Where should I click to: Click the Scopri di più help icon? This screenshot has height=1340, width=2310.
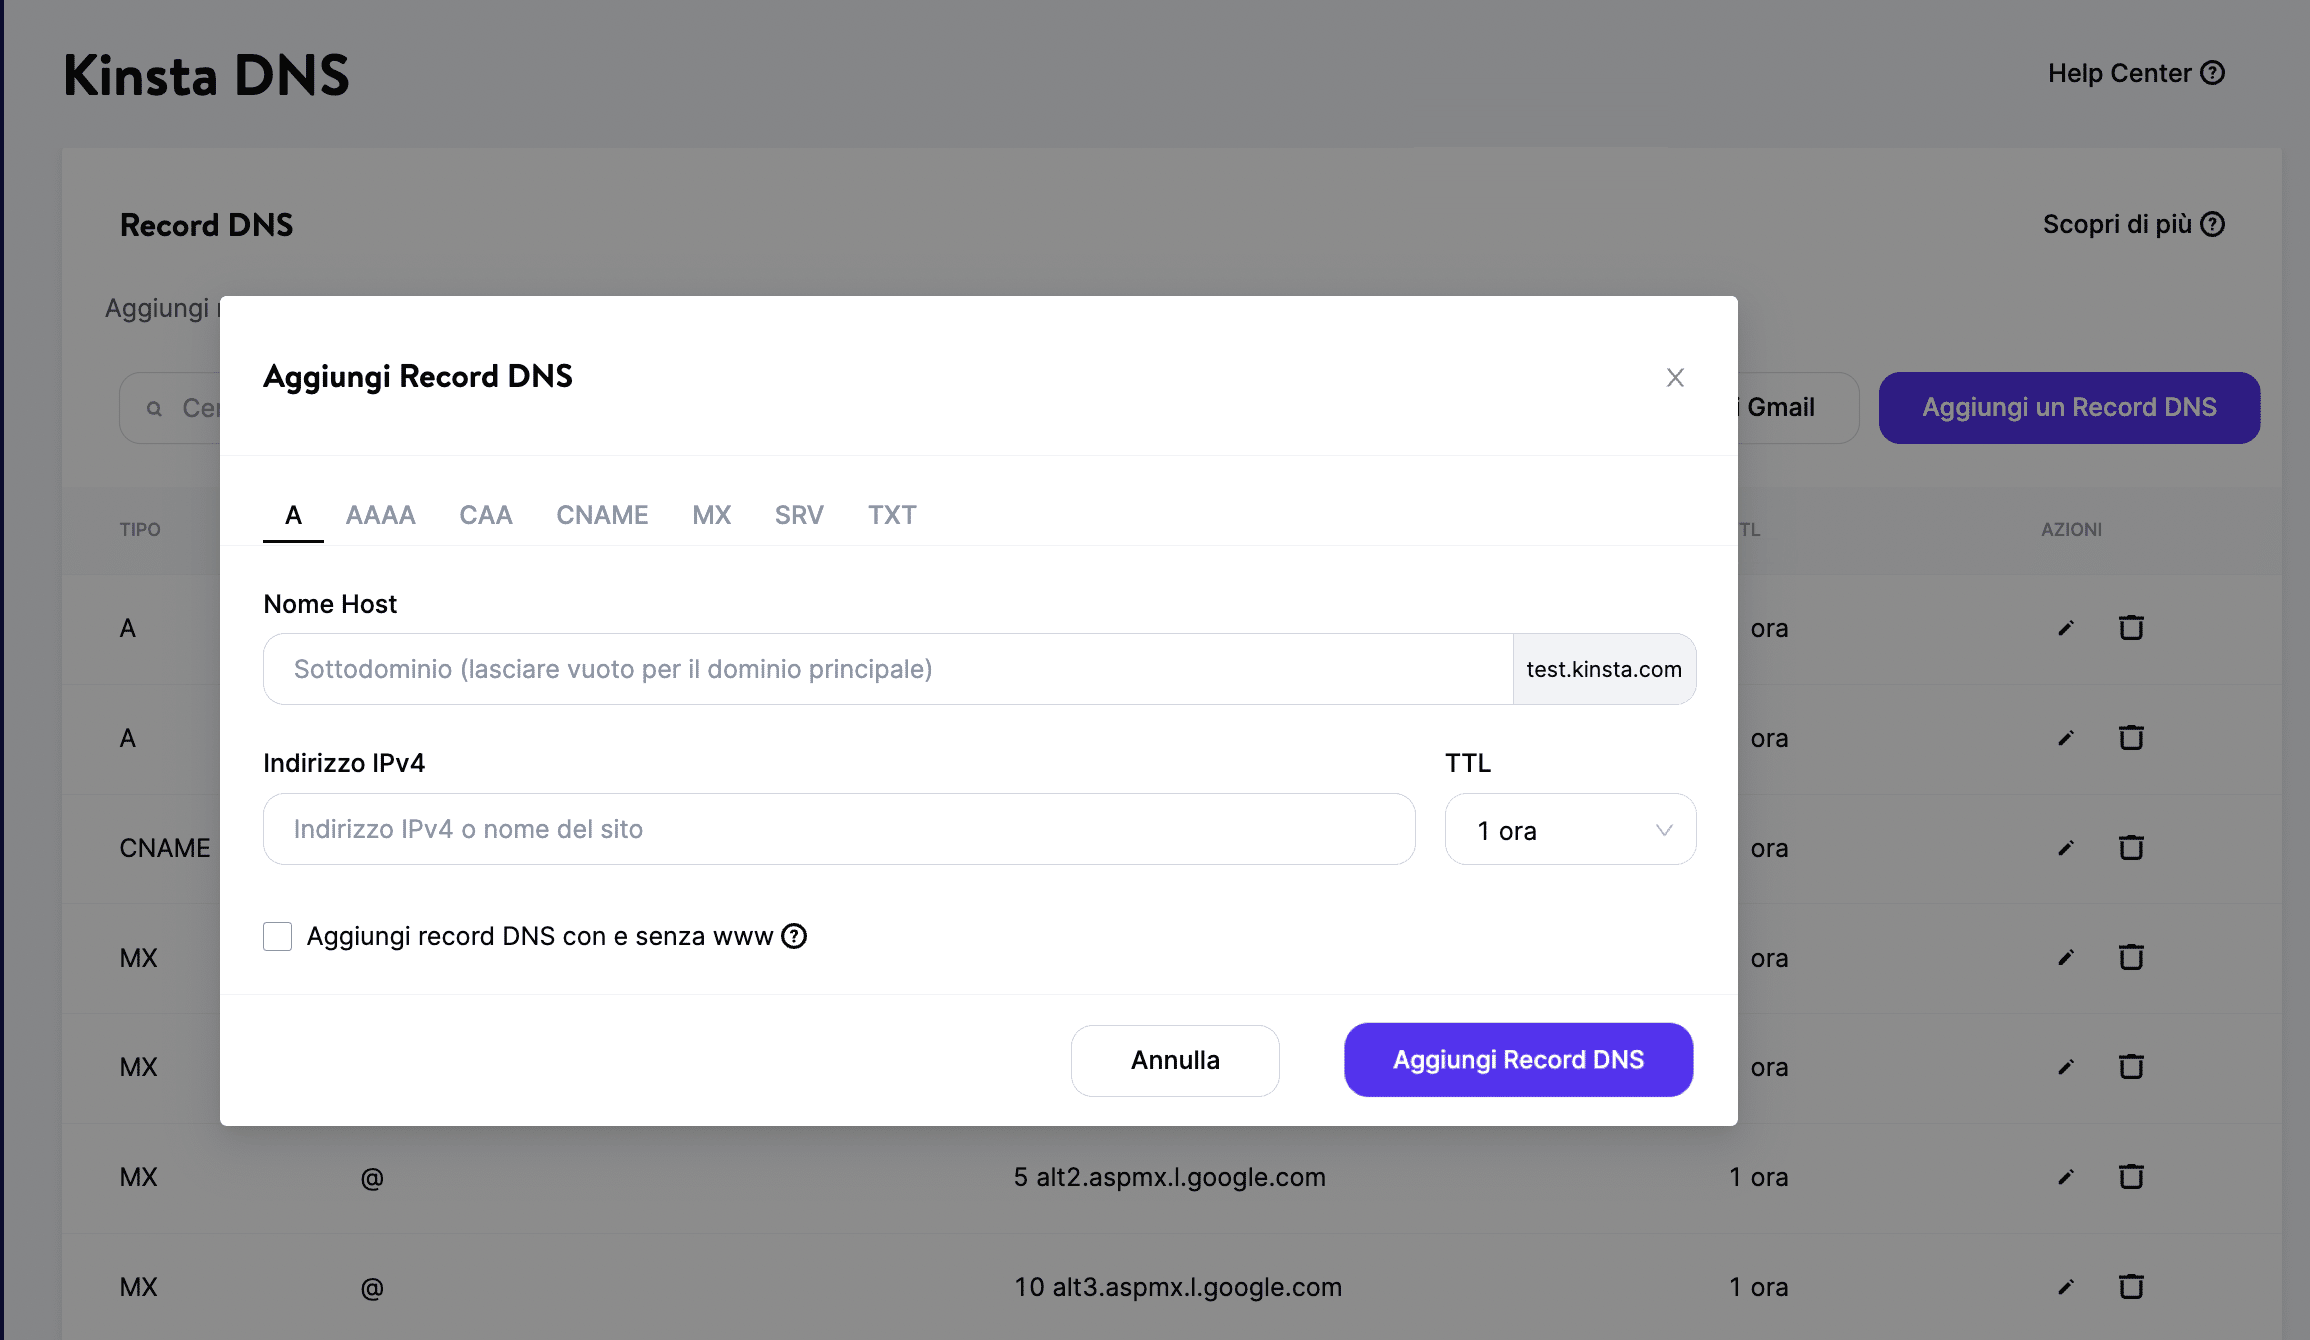pyautogui.click(x=2213, y=224)
